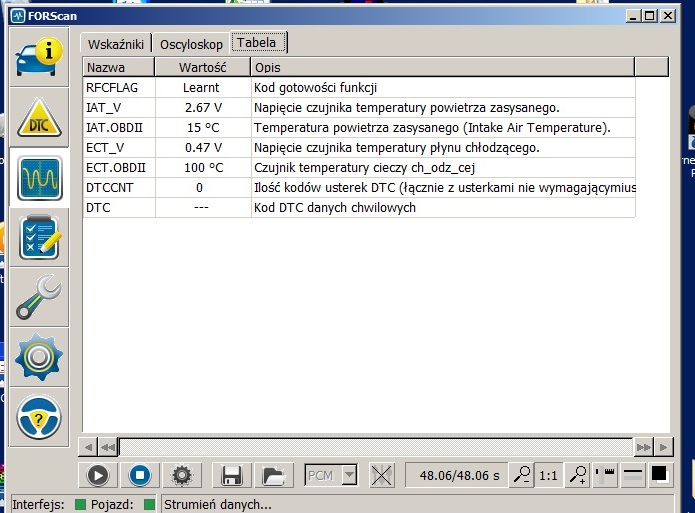This screenshot has height=513, width=695.
Task: Sort table by the Nazwa column header
Action: 119,67
